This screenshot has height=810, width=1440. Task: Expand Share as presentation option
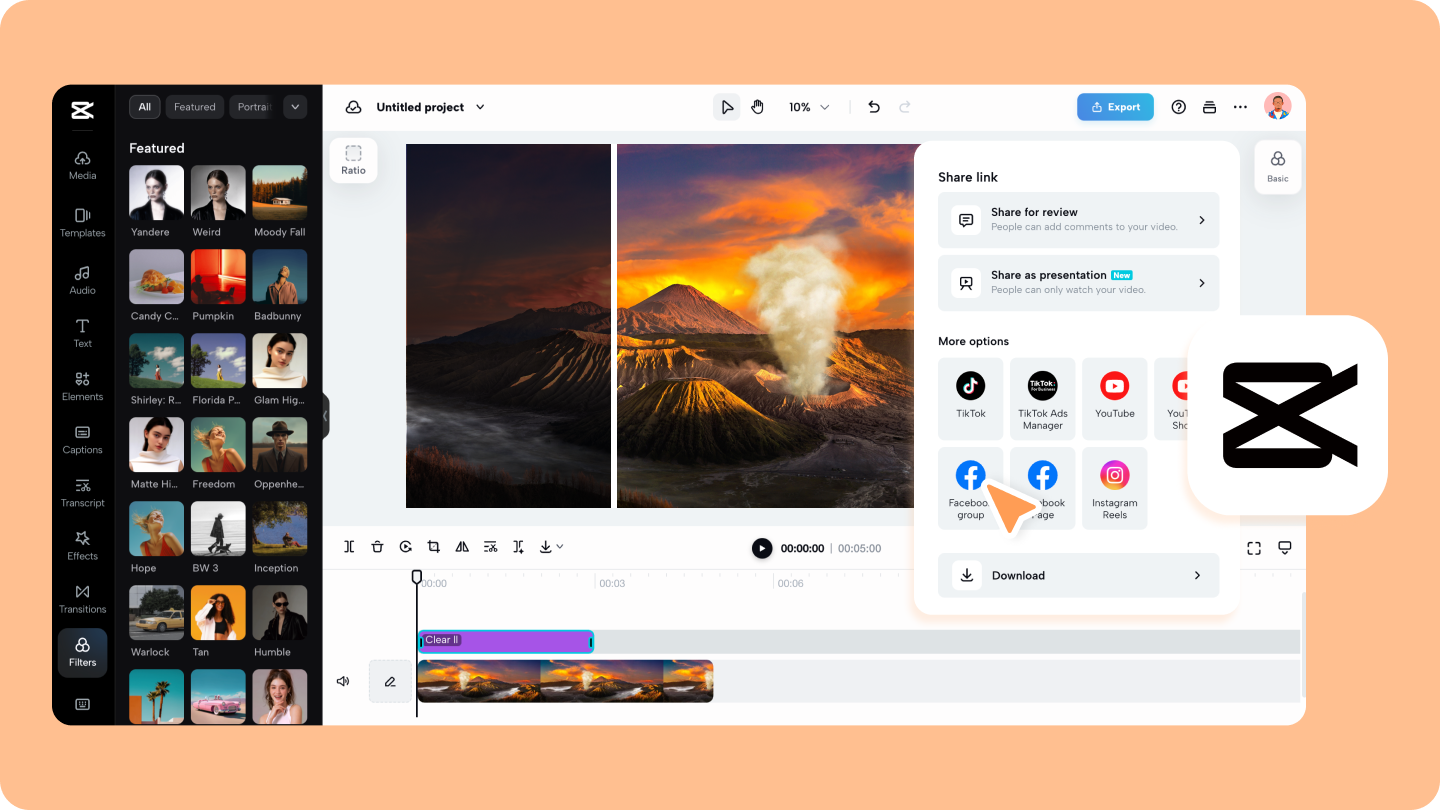click(1078, 283)
